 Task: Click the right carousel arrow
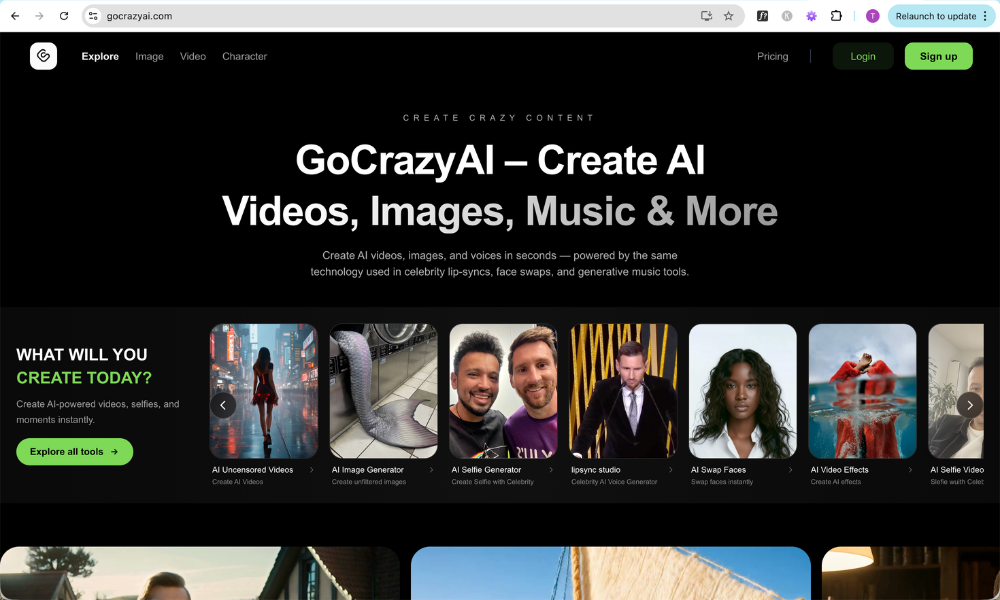point(969,404)
